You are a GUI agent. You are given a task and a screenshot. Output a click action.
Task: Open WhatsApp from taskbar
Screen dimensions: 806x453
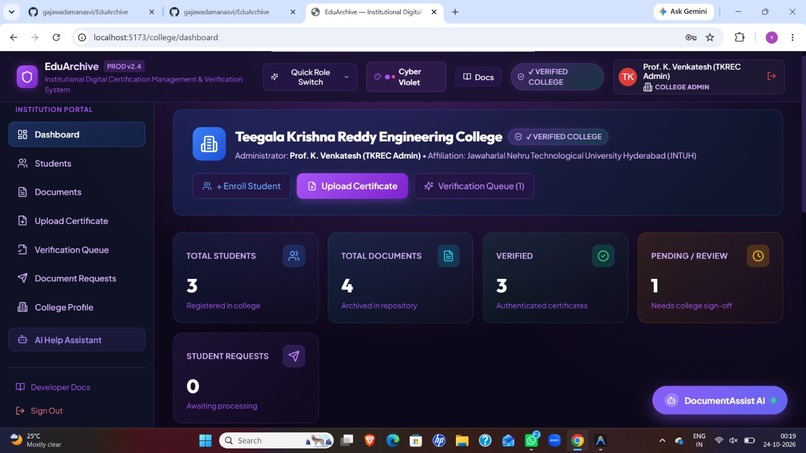click(x=531, y=440)
